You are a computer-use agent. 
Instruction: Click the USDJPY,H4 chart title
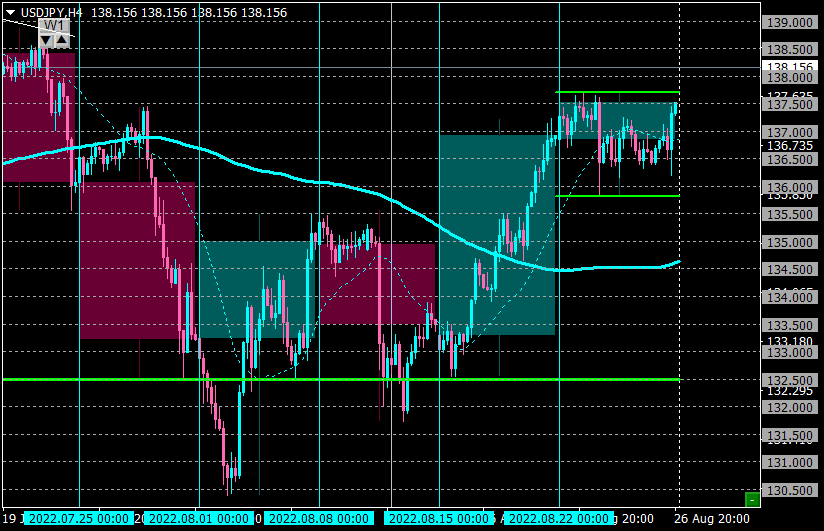pos(52,13)
